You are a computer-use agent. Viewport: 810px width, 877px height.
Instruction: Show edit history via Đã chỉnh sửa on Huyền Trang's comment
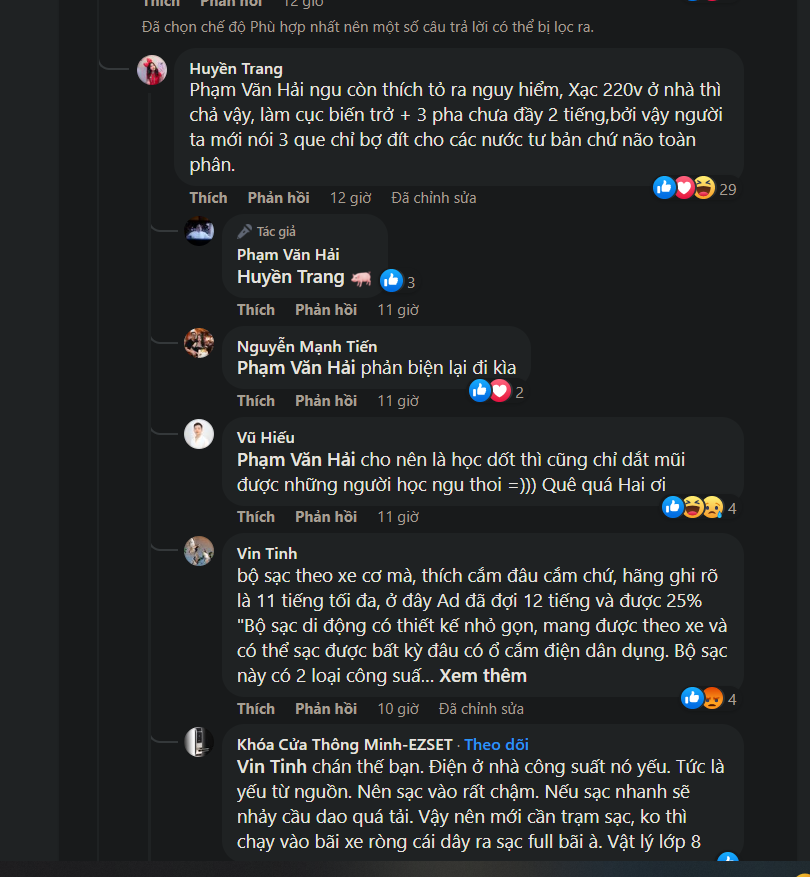(x=433, y=198)
